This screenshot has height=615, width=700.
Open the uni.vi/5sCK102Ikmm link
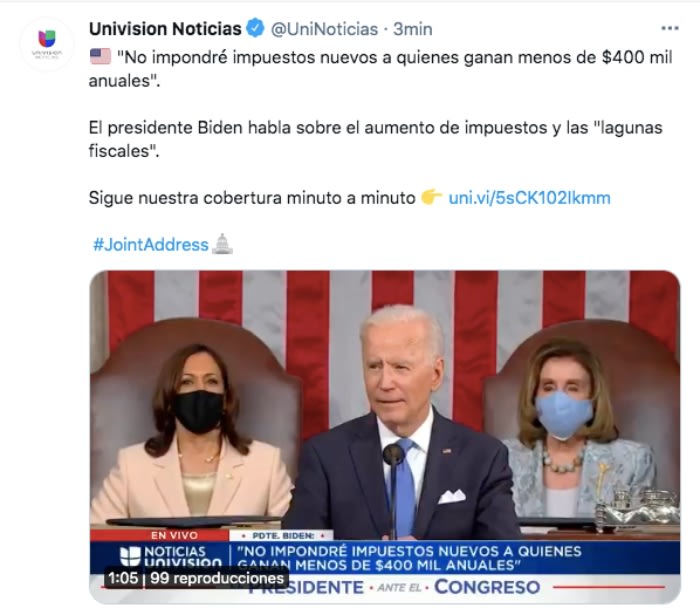click(x=529, y=198)
